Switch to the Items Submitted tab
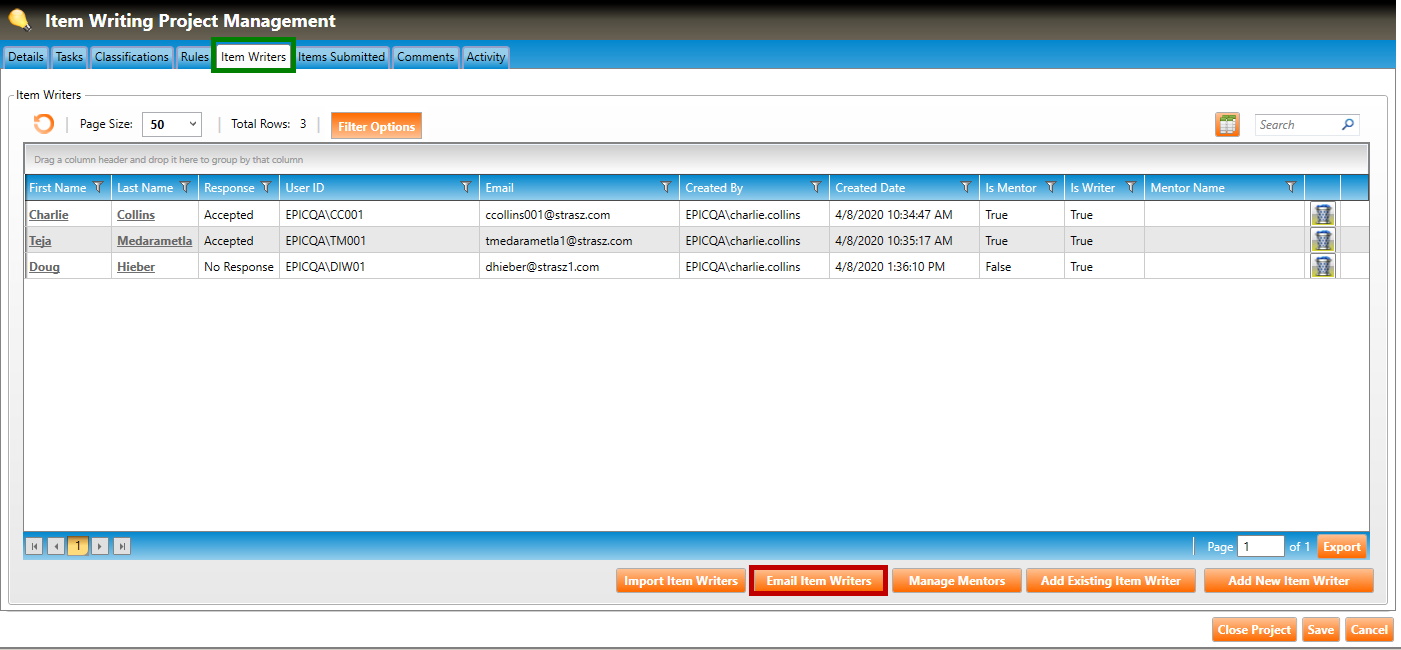The image size is (1401, 650). [x=341, y=57]
